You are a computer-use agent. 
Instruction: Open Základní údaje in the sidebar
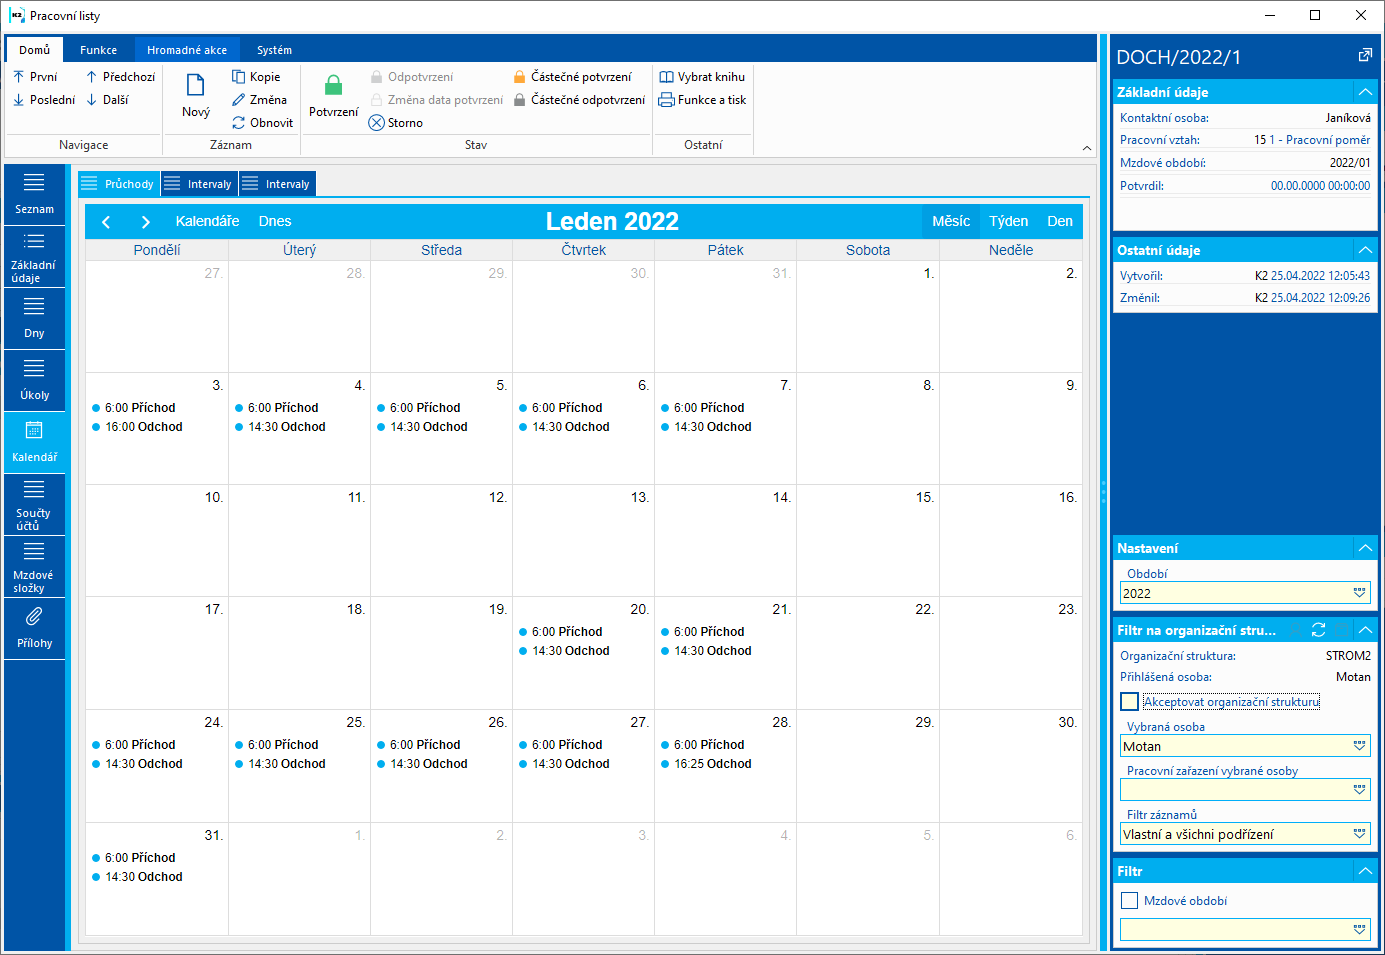(34, 256)
